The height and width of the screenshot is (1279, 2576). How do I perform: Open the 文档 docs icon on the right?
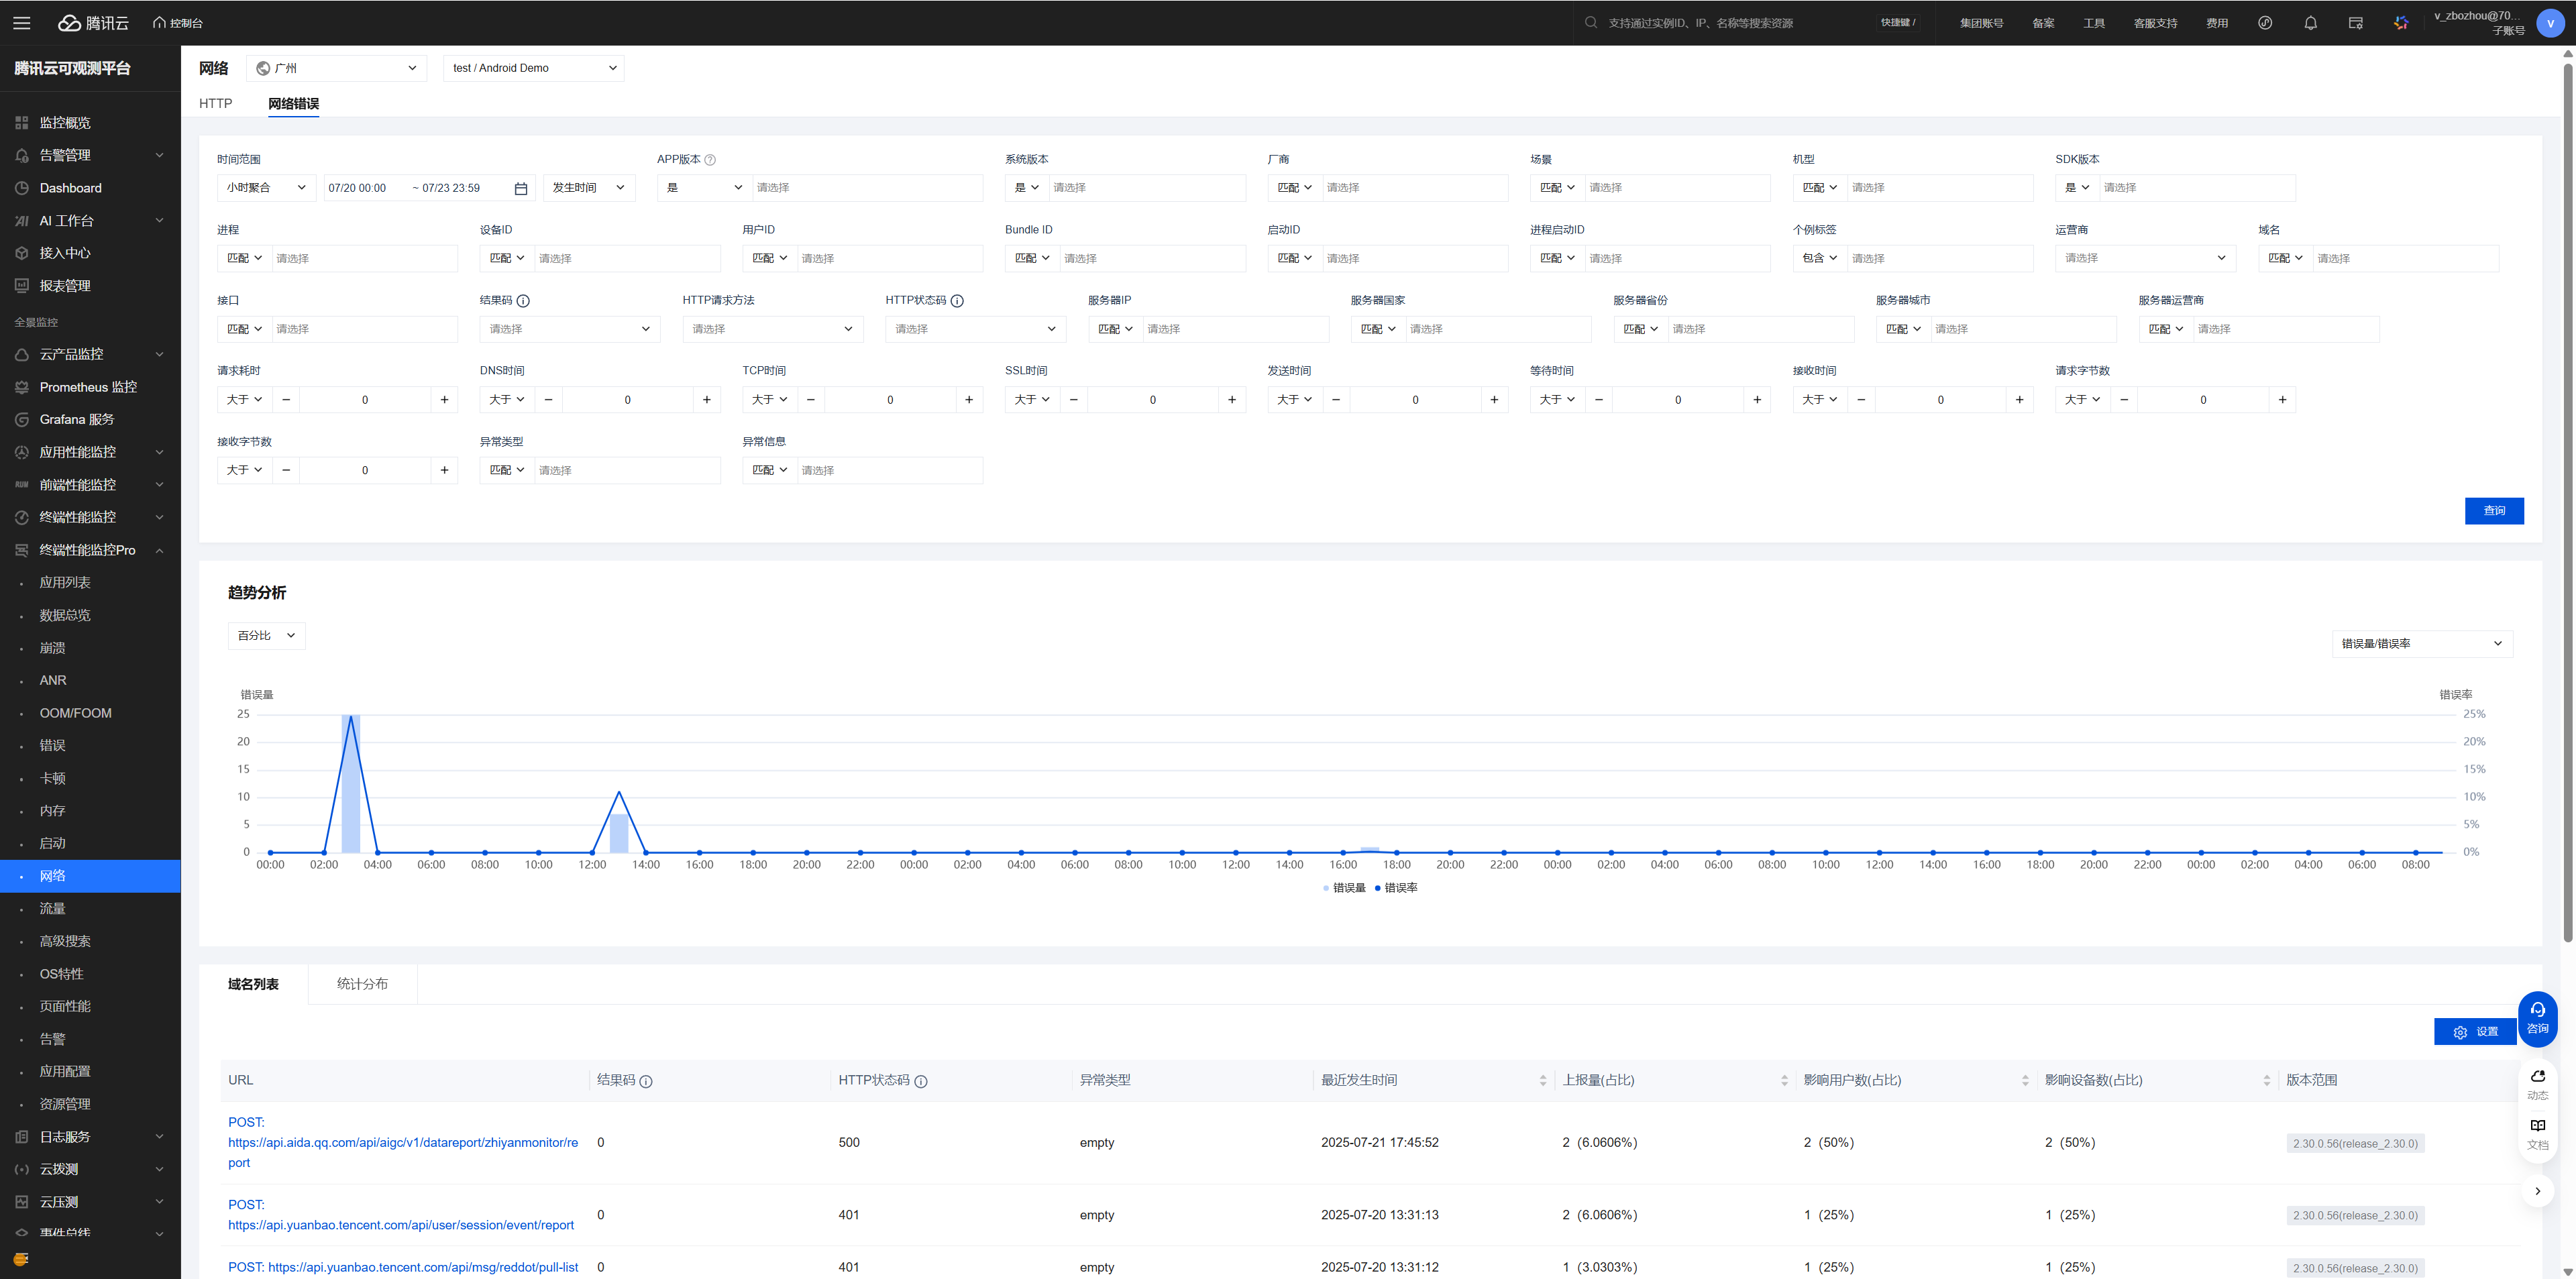[x=2537, y=1133]
